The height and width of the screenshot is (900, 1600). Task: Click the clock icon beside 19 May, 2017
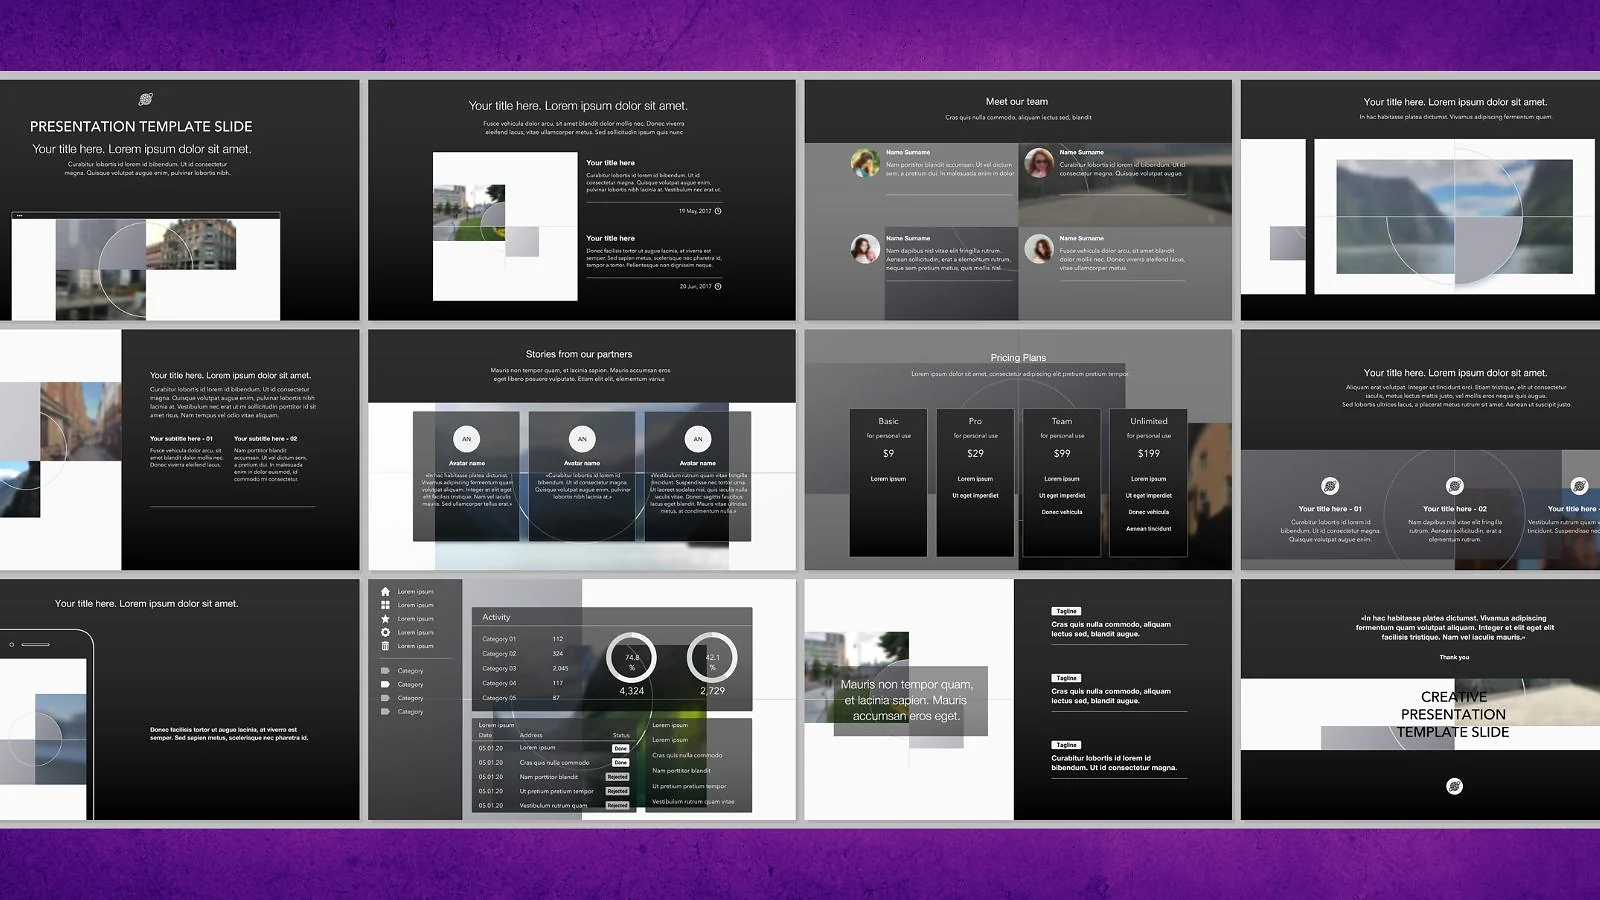pyautogui.click(x=718, y=211)
